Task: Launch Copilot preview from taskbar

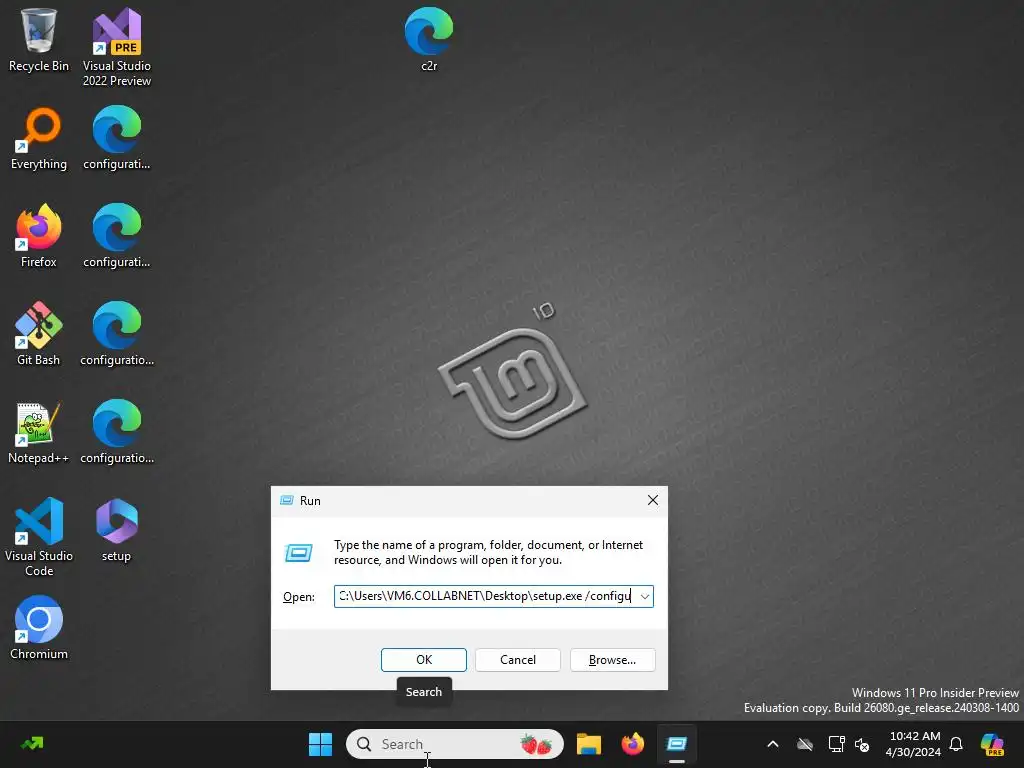Action: click(x=992, y=744)
